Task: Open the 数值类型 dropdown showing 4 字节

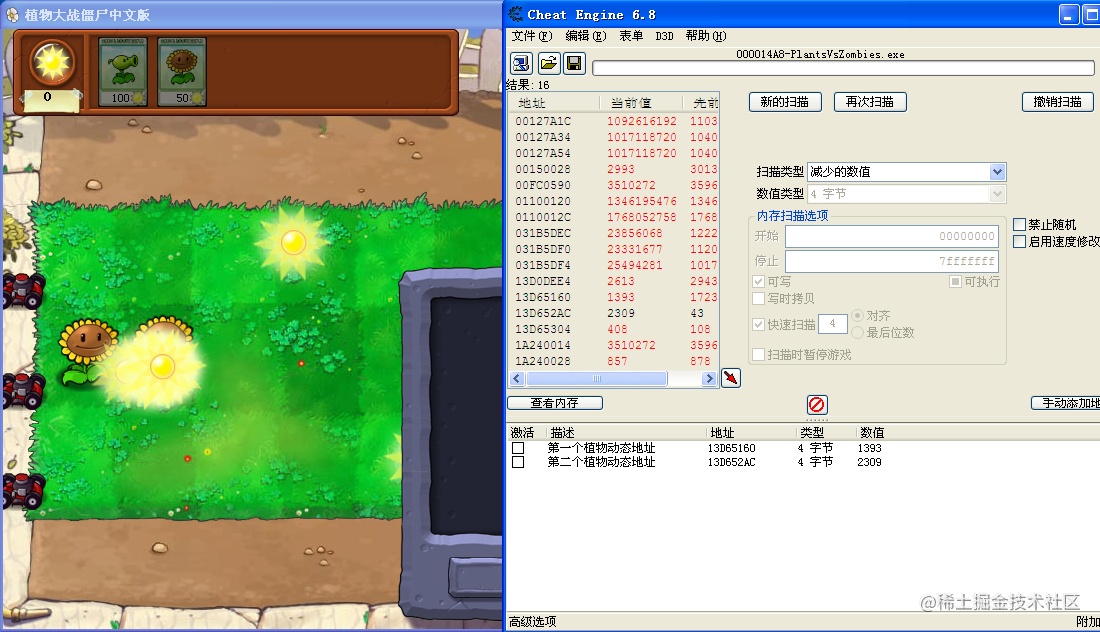Action: 906,194
